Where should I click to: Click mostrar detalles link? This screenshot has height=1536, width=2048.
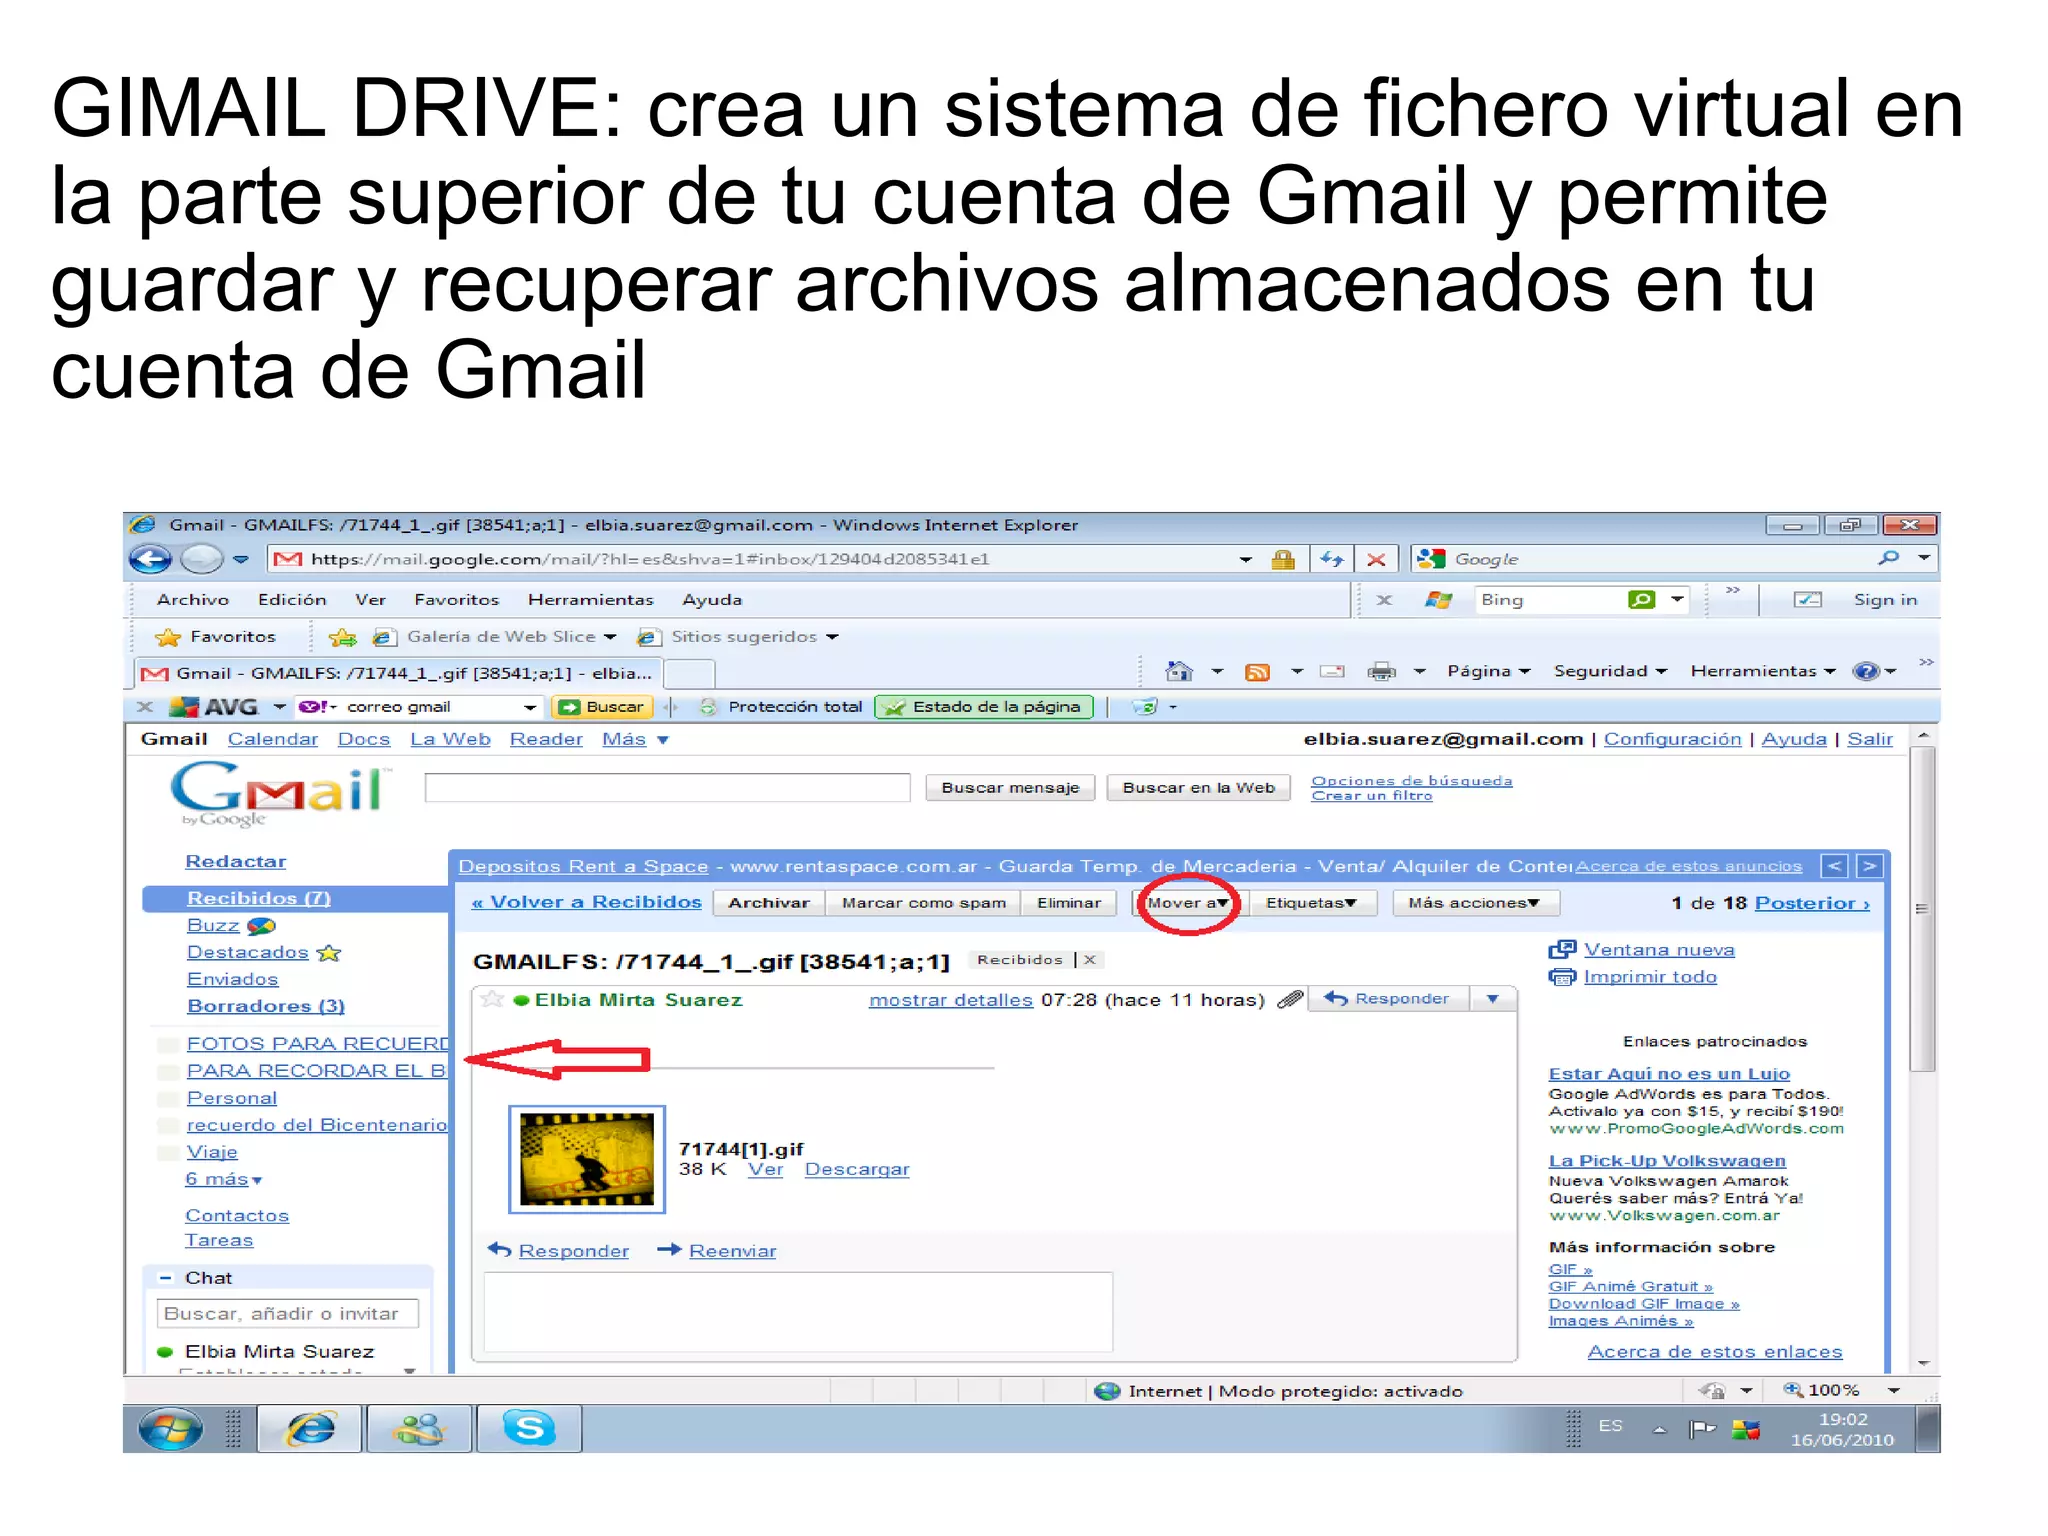[951, 1000]
